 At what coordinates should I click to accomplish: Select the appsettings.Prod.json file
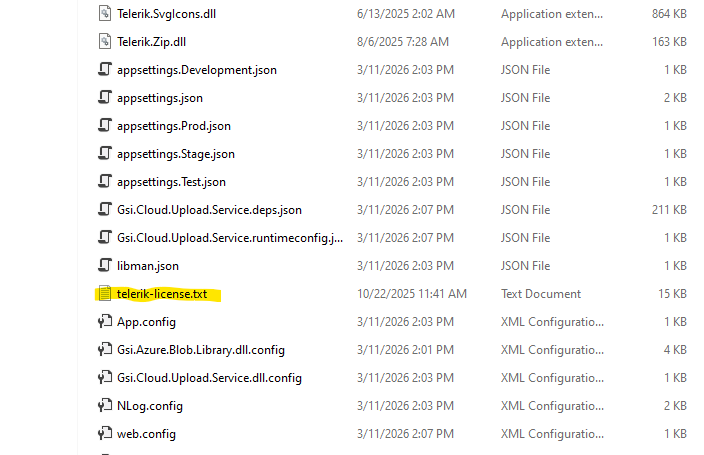174,126
